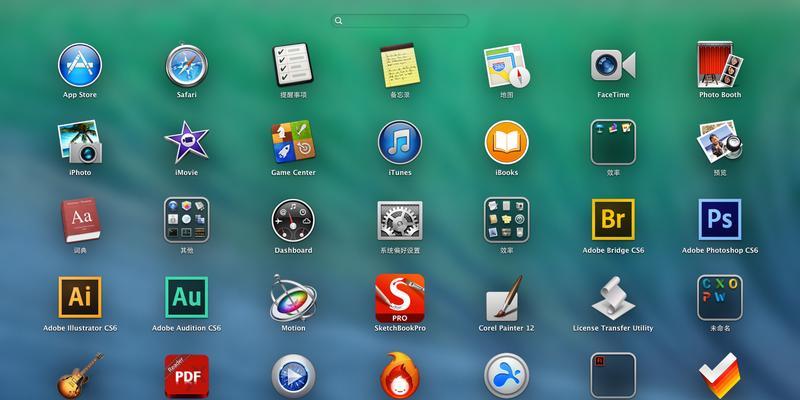Expand the 其他 app folder
Viewport: 800px width, 400px height.
[x=186, y=219]
